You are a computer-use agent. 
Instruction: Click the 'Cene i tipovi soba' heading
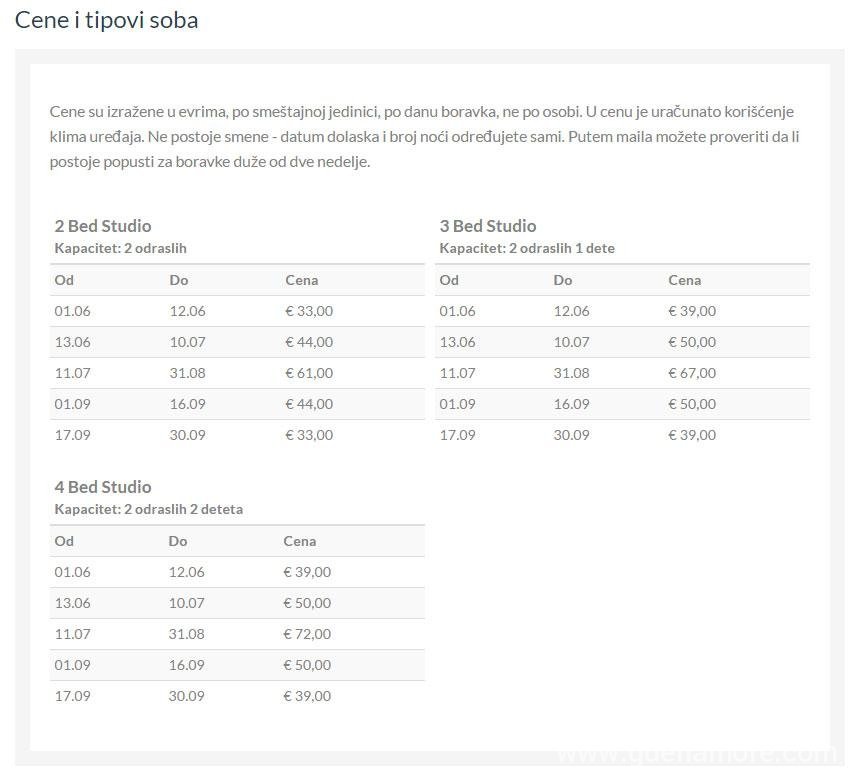(106, 21)
